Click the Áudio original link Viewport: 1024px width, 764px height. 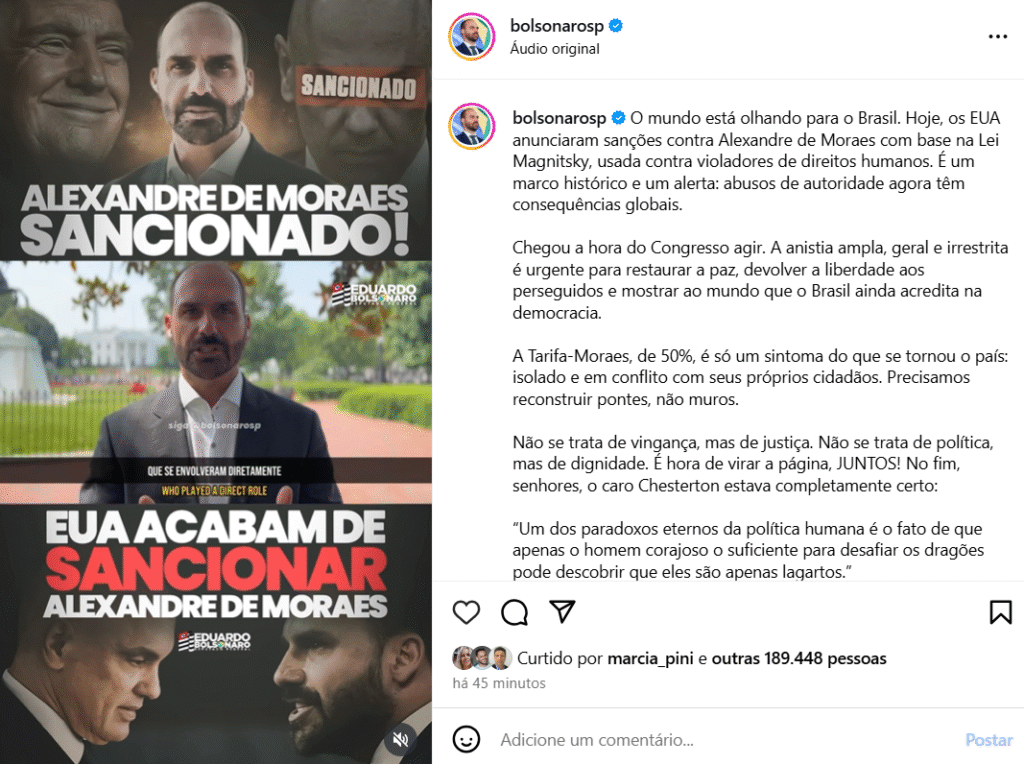tap(554, 49)
